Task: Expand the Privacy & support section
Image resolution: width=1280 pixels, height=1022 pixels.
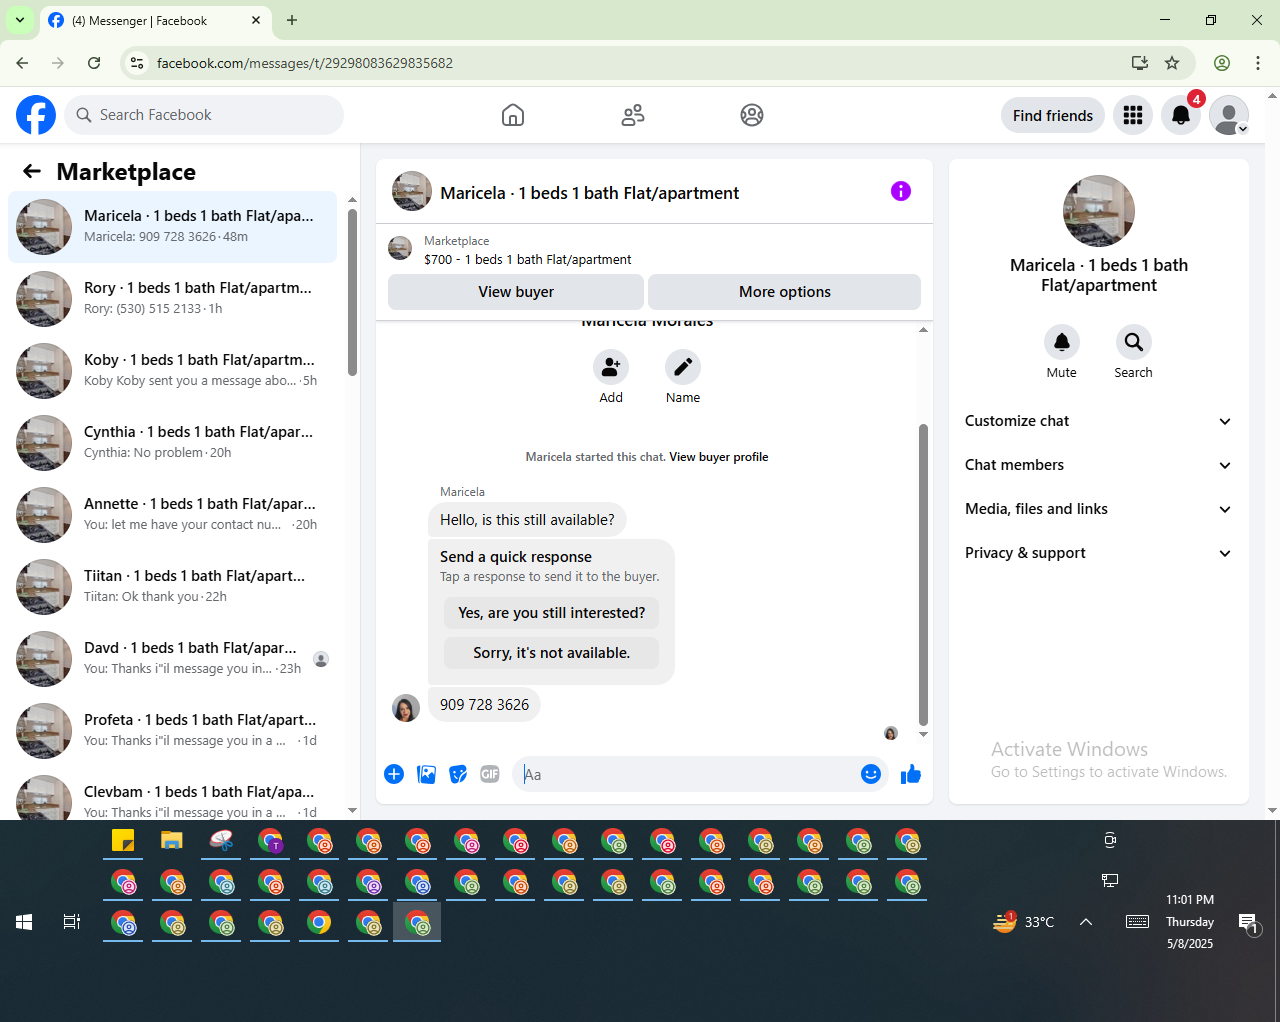Action: point(1098,553)
